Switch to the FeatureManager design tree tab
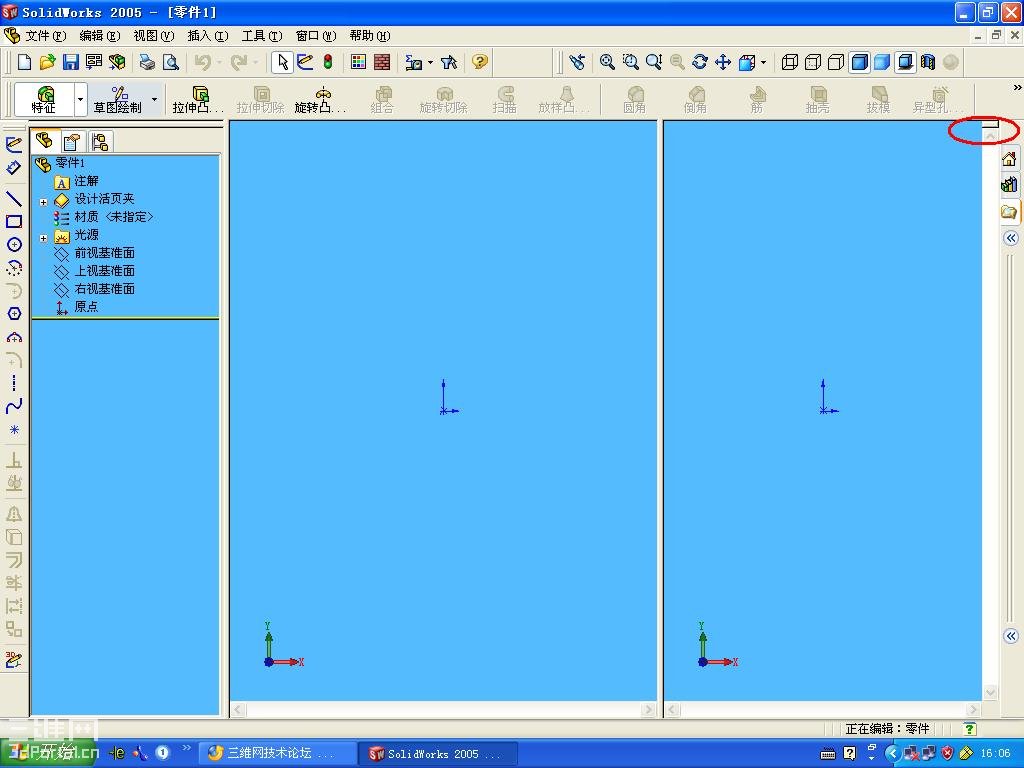The width and height of the screenshot is (1024, 768). click(x=44, y=140)
